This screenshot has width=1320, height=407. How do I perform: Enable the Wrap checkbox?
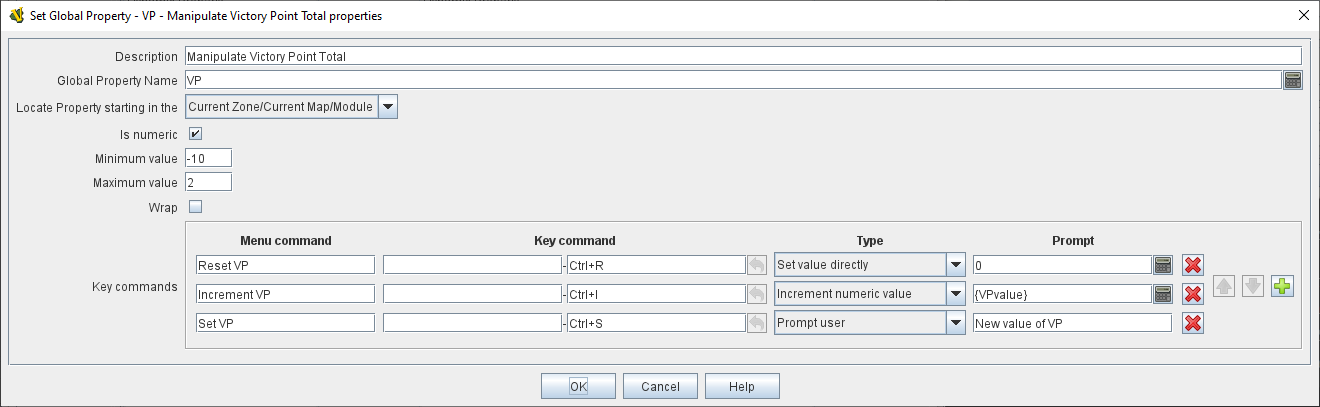click(x=196, y=208)
